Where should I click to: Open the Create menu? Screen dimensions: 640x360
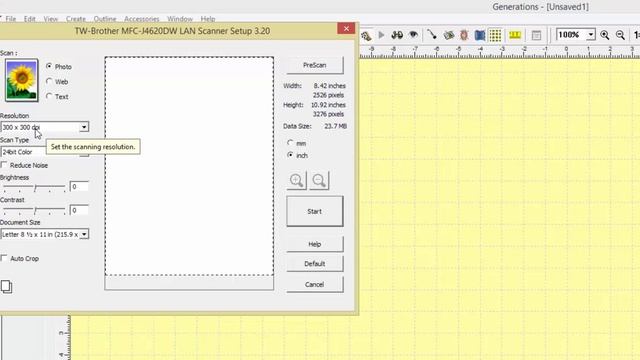76,19
